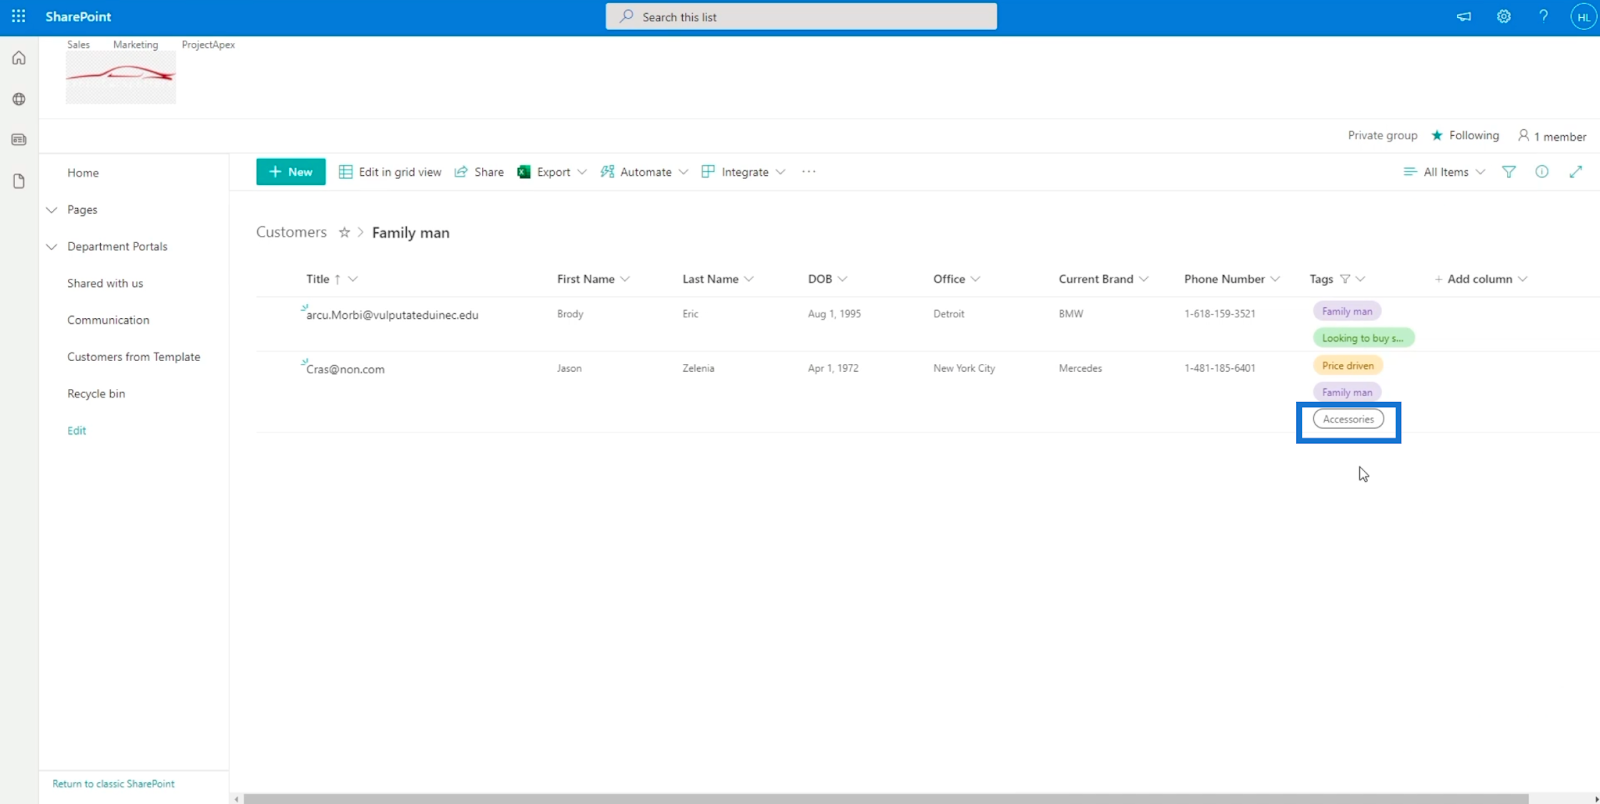1600x804 pixels.
Task: Favorite the Customers list star
Action: tap(344, 232)
